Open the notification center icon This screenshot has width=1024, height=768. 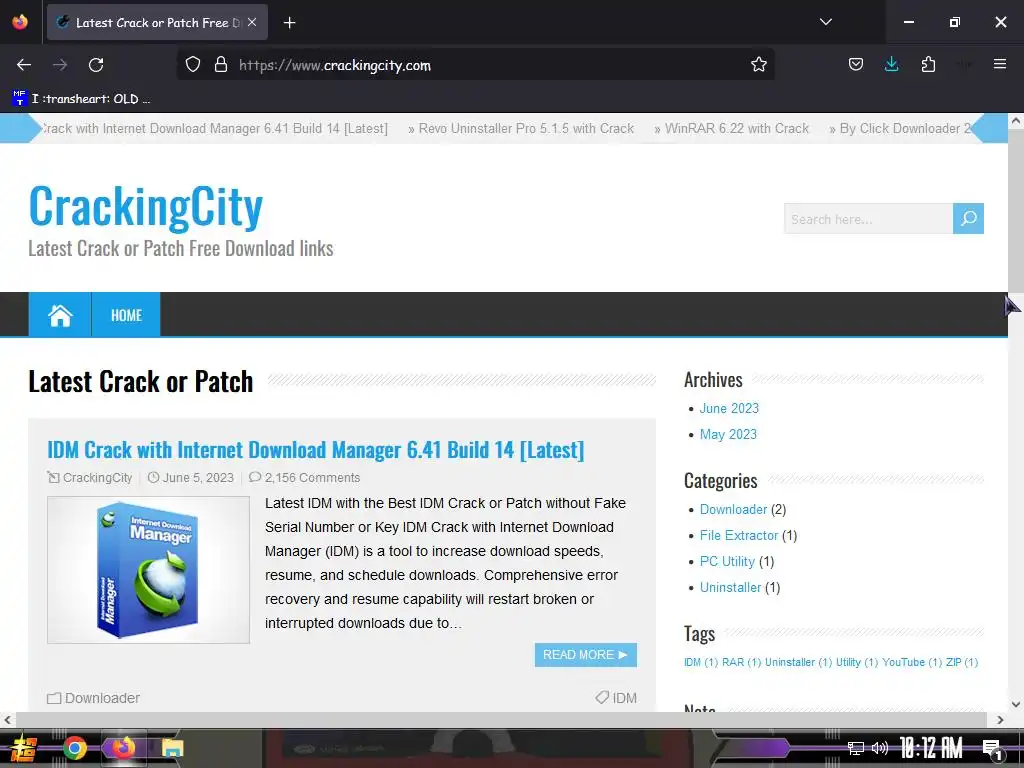[992, 749]
